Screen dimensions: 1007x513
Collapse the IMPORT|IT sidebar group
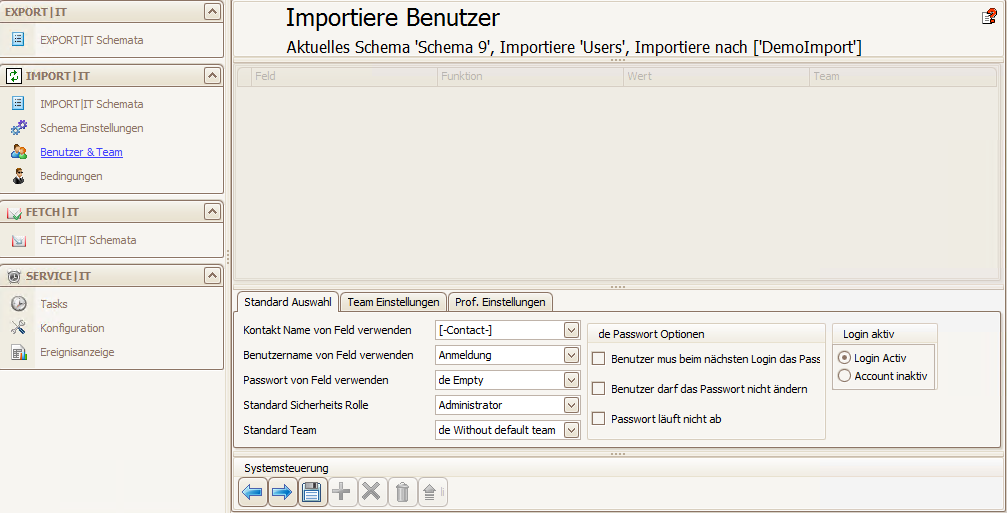coord(212,76)
